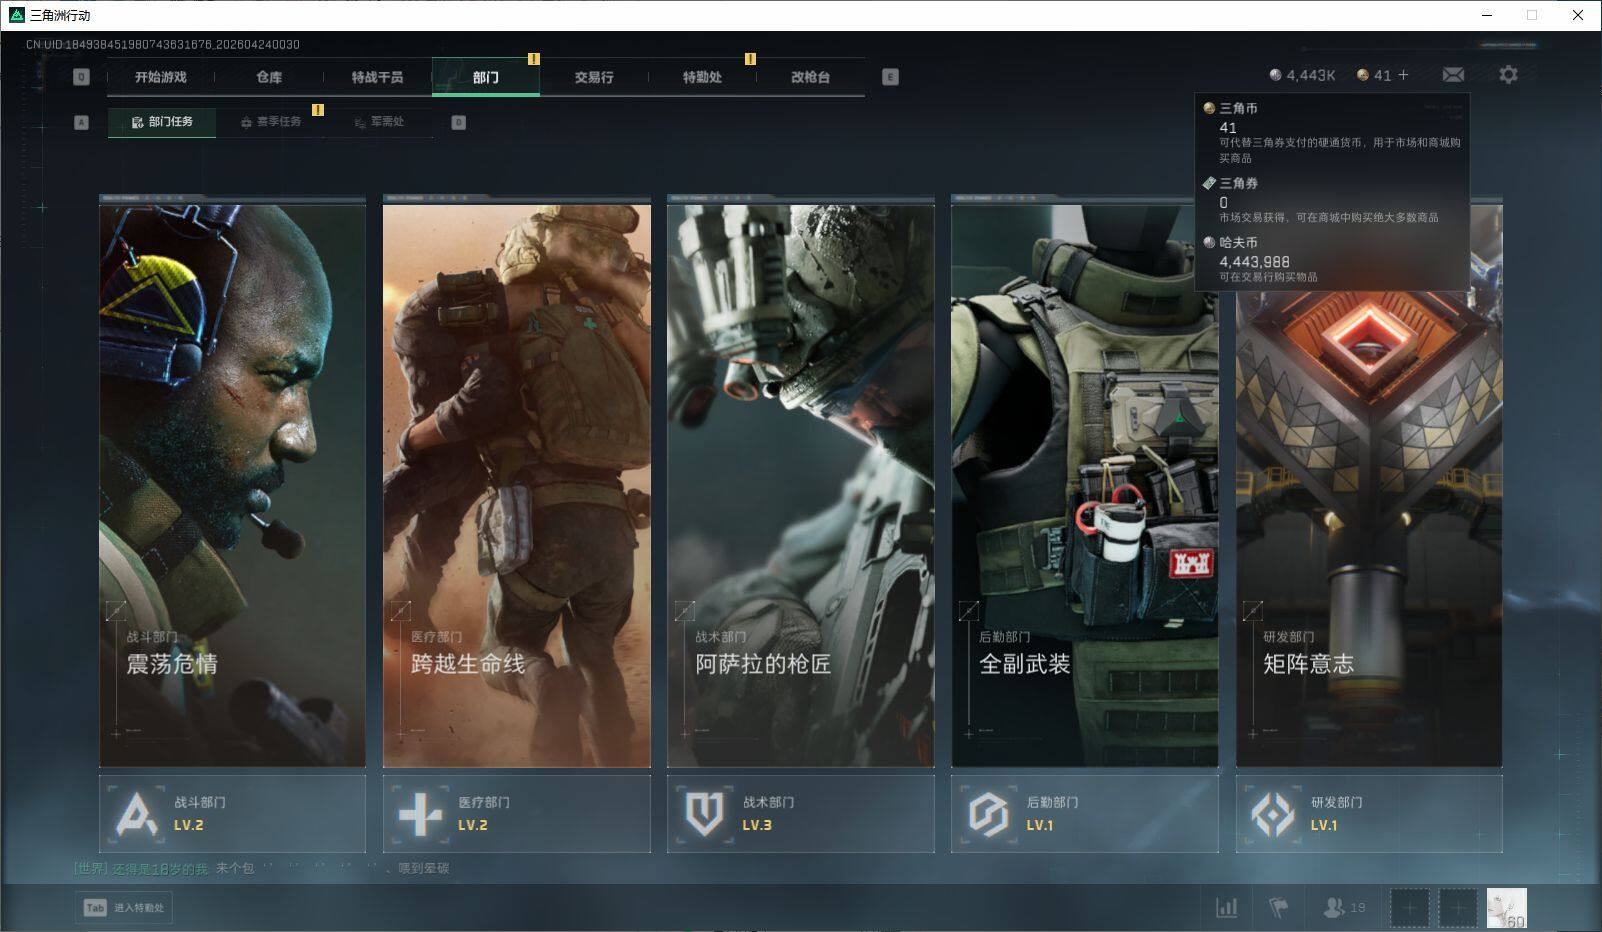Select the 部门 tab
This screenshot has height=932, width=1602.
coord(486,77)
